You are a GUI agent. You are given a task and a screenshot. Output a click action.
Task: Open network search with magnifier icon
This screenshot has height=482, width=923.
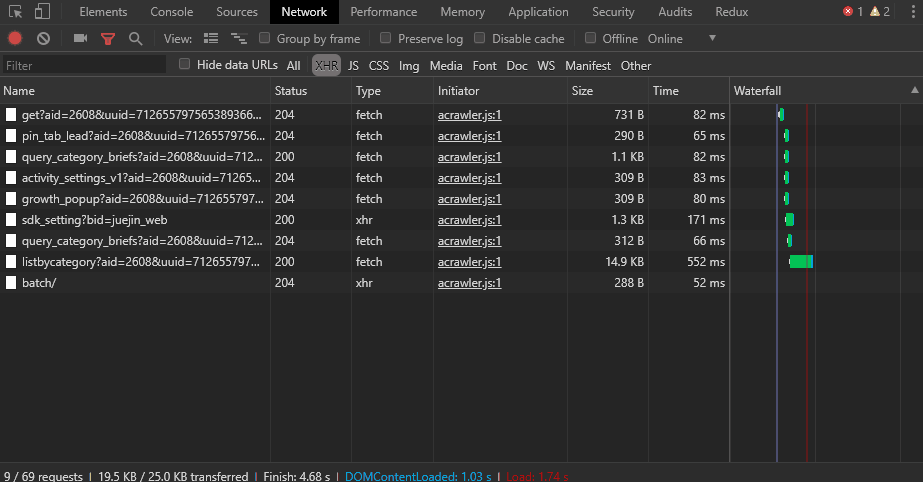tap(135, 39)
